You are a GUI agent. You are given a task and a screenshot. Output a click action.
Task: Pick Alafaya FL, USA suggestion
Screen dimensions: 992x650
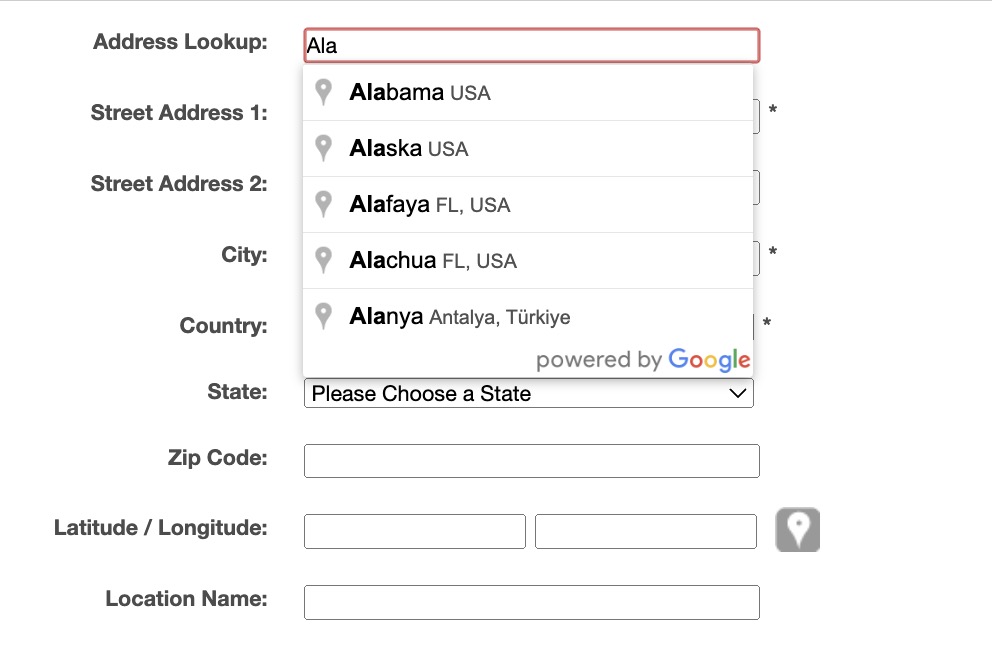coord(430,205)
